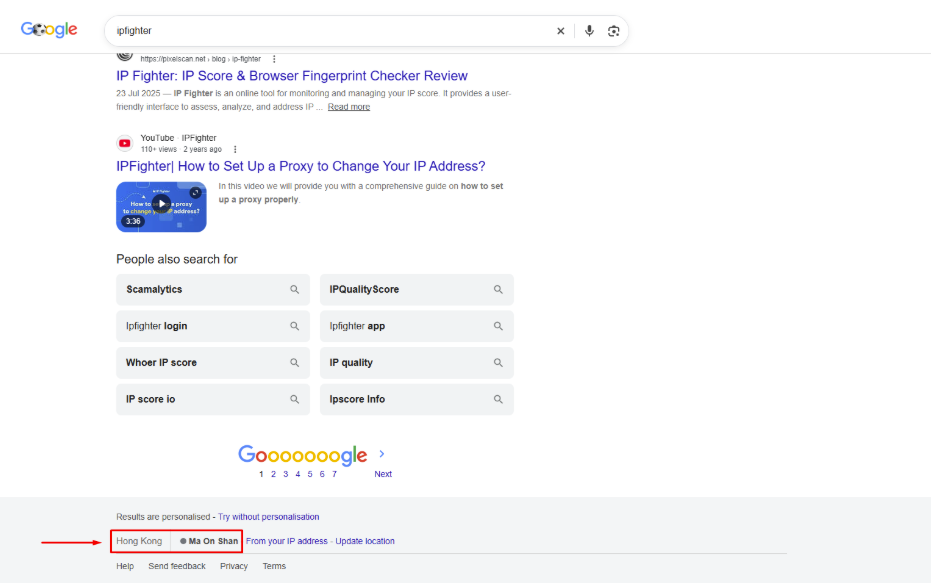Open more options for the pixelscan result
The width and height of the screenshot is (931, 583).
274,59
